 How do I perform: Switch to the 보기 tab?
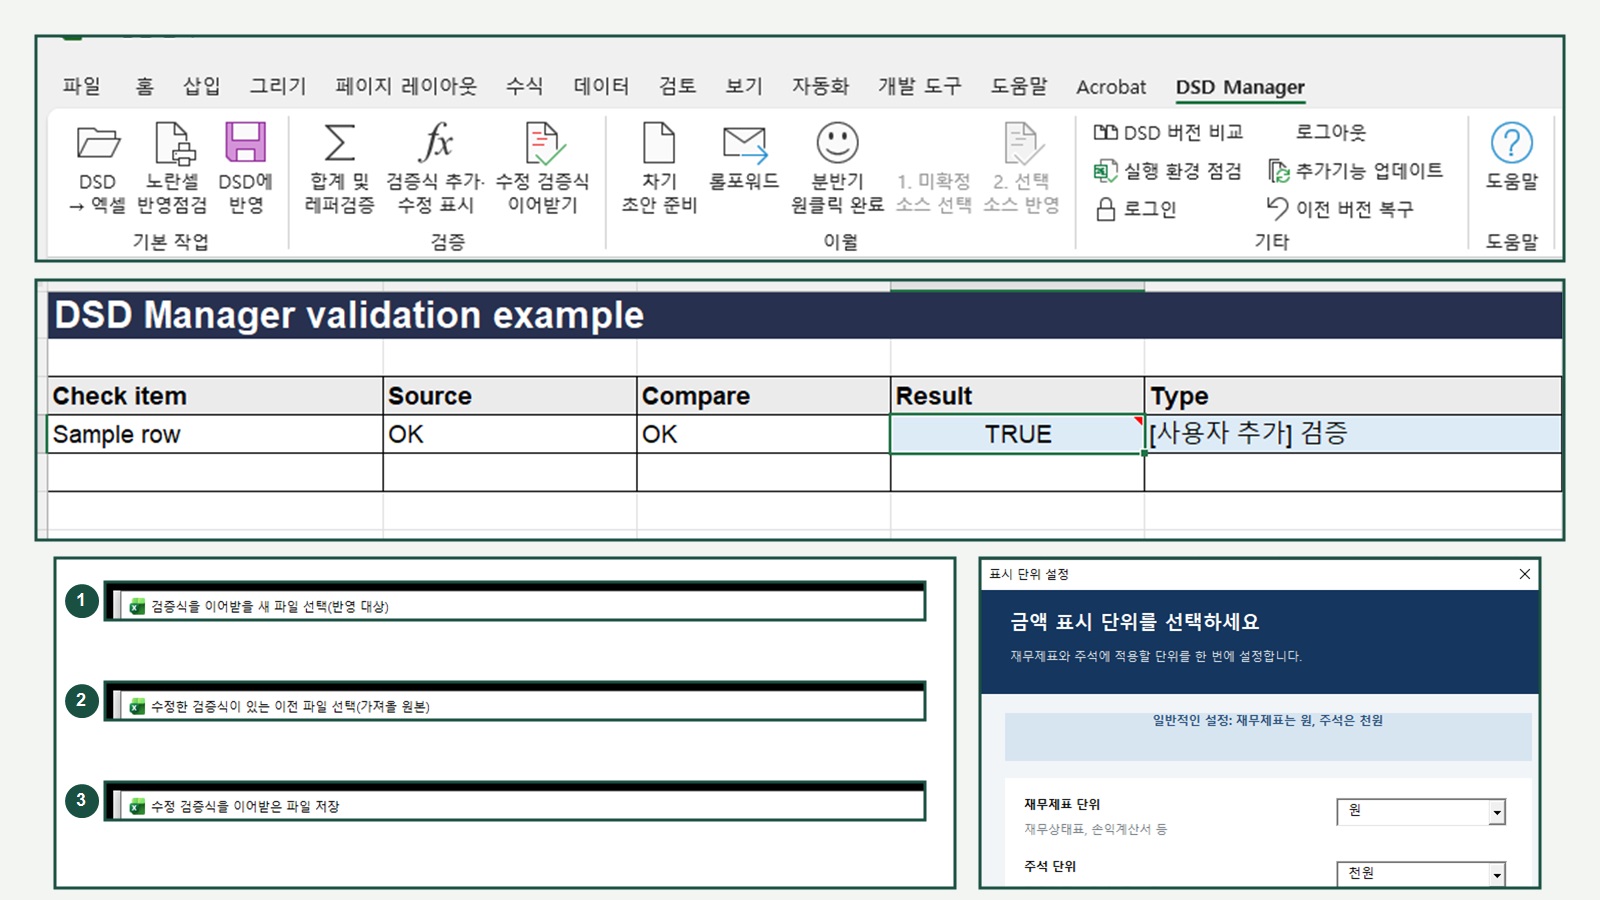pyautogui.click(x=744, y=86)
